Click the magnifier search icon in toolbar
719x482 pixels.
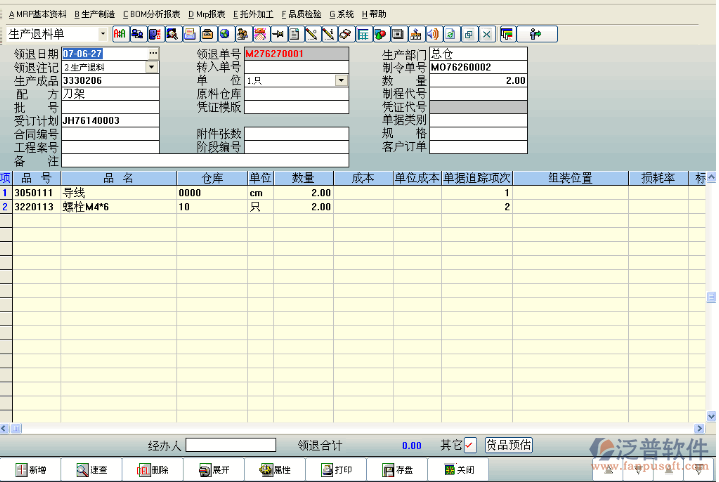coord(172,34)
